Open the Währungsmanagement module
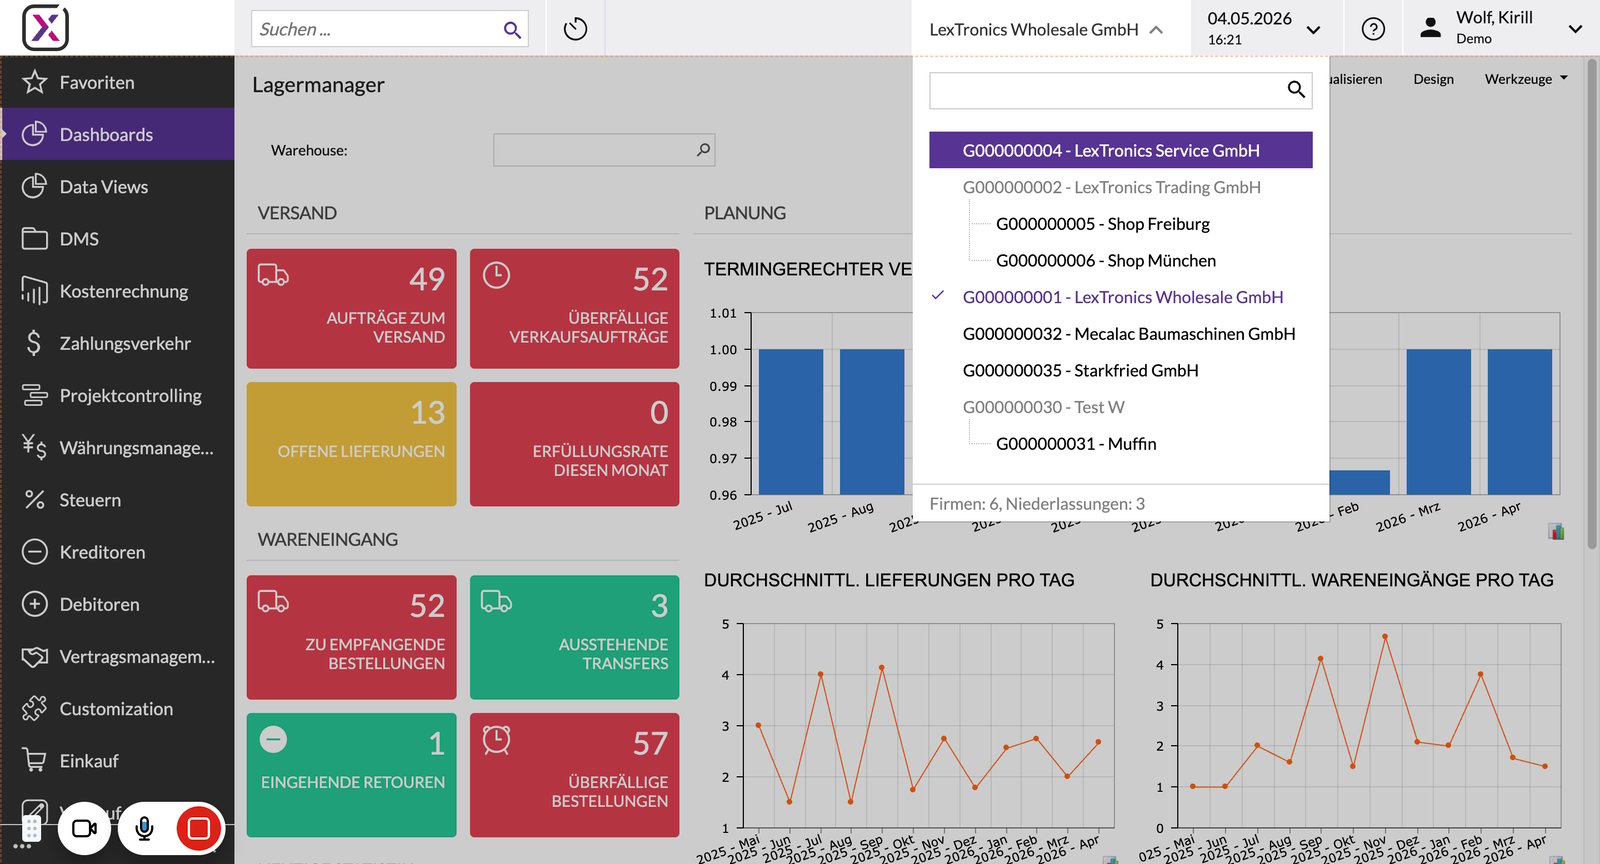1600x864 pixels. 117,447
